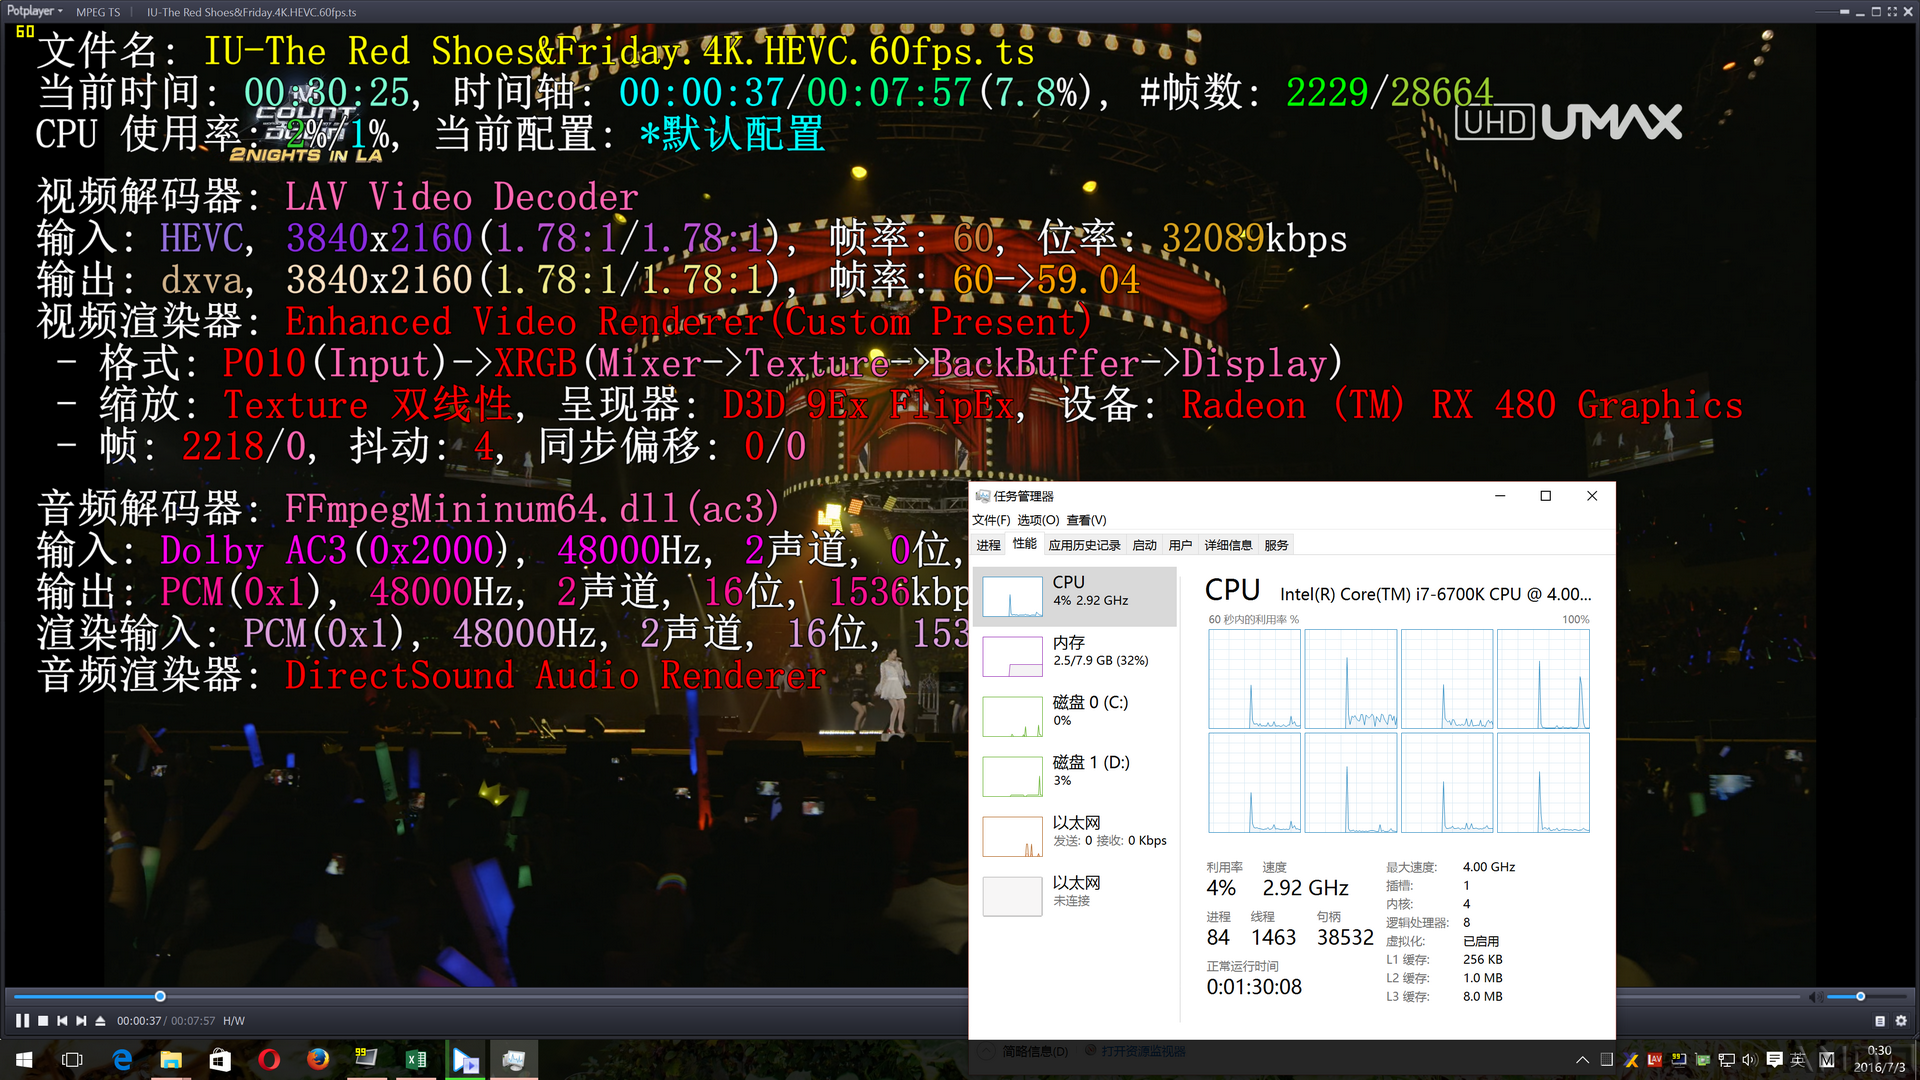Select 以太网 item marked 未连接
Image resolution: width=1920 pixels, height=1080 pixels.
[1075, 896]
